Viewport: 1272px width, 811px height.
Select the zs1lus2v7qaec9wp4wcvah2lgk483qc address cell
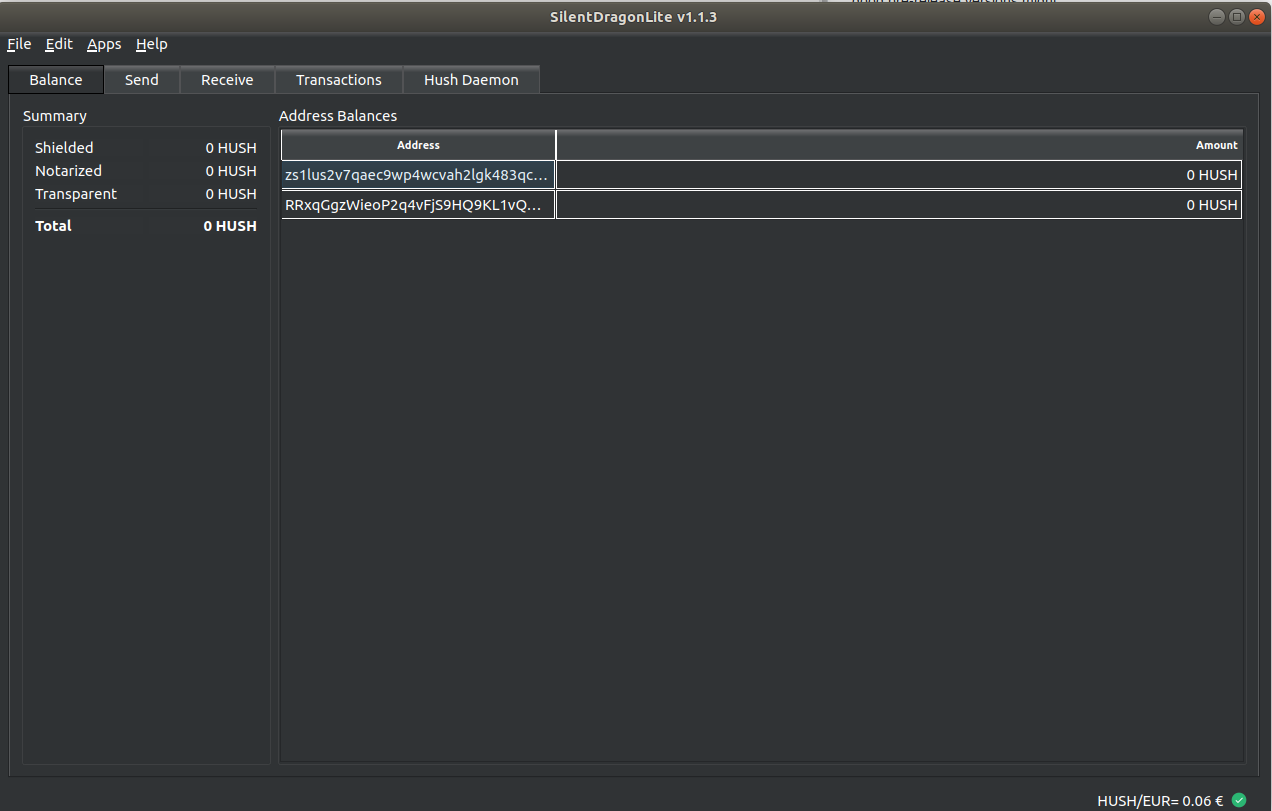click(x=418, y=175)
